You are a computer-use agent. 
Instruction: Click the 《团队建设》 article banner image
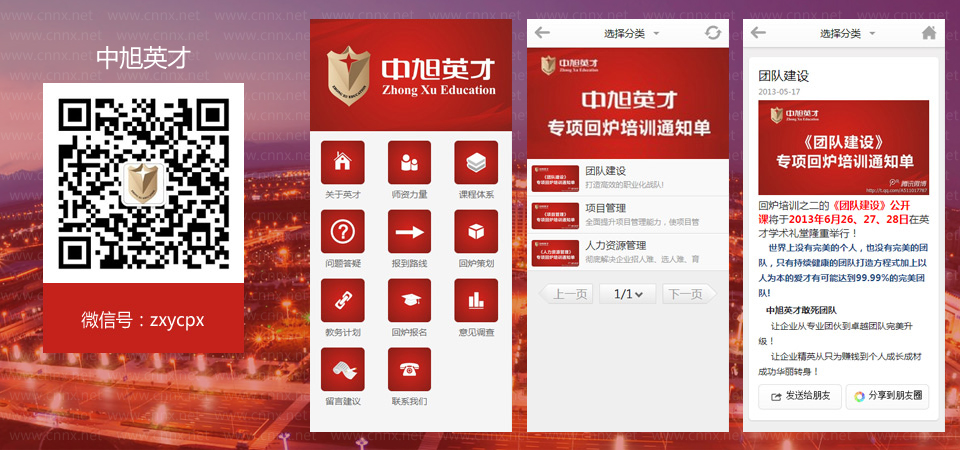(843, 148)
